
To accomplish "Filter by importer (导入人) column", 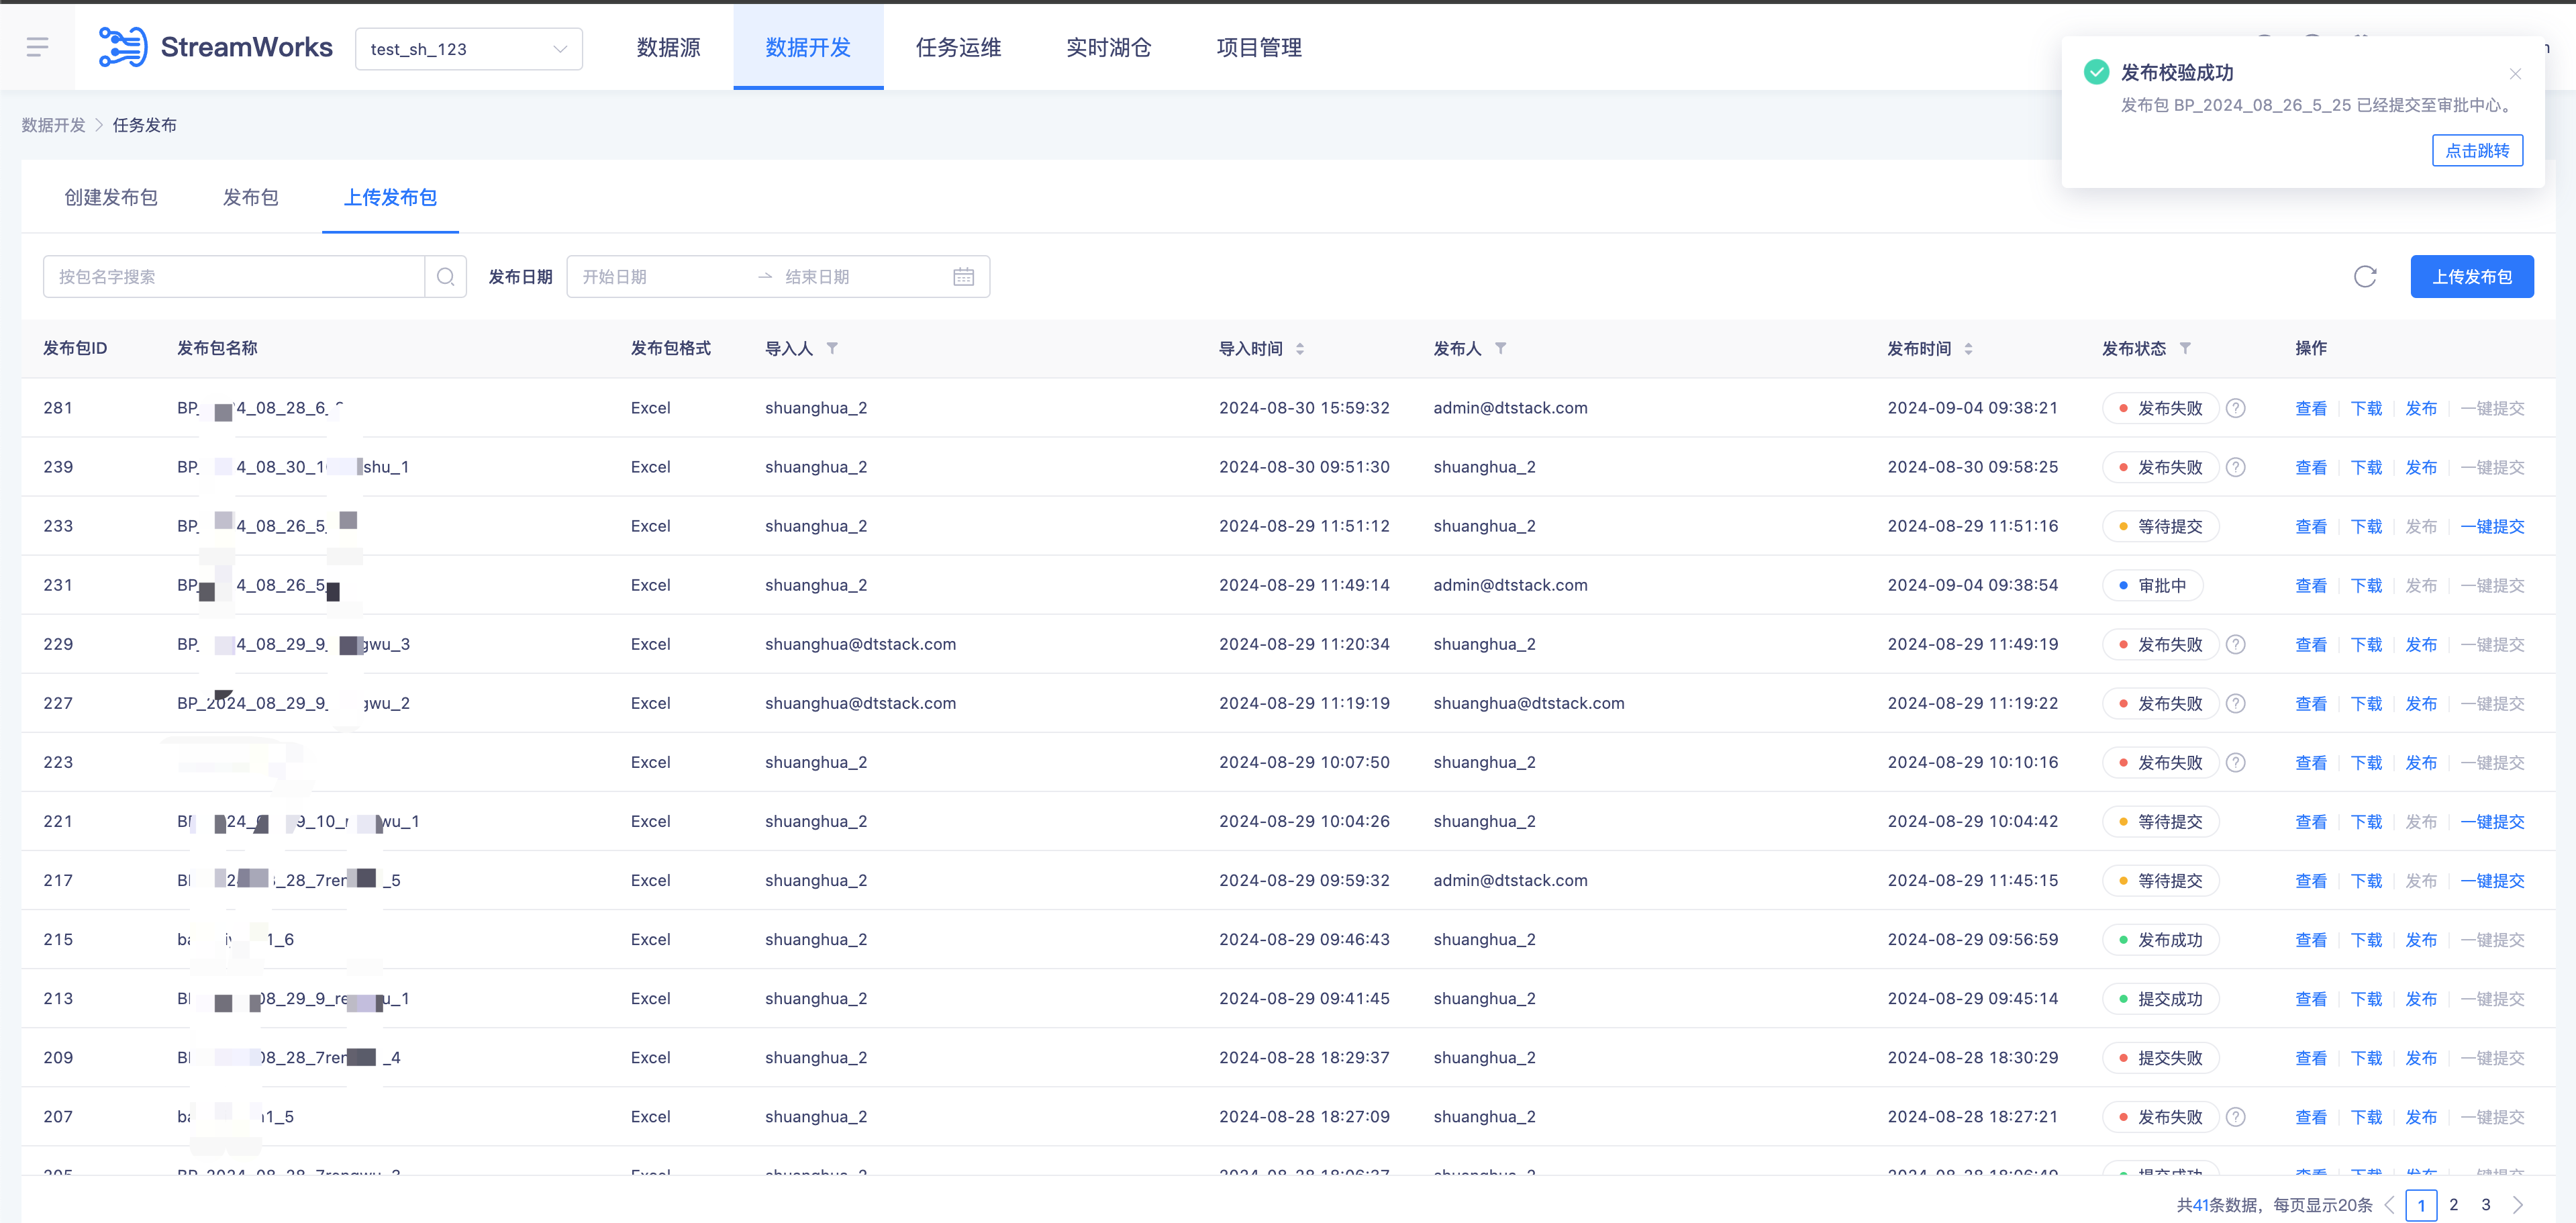I will click(832, 349).
